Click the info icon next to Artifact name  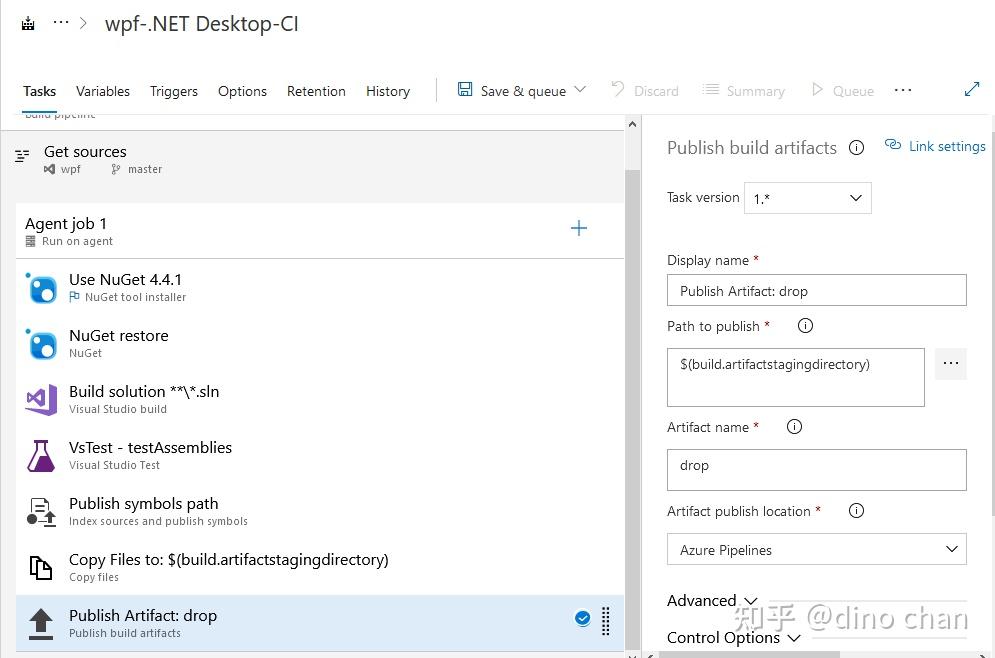click(794, 426)
